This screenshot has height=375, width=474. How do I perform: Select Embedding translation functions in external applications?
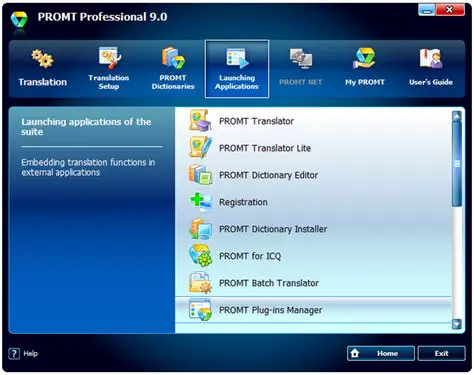click(x=88, y=167)
